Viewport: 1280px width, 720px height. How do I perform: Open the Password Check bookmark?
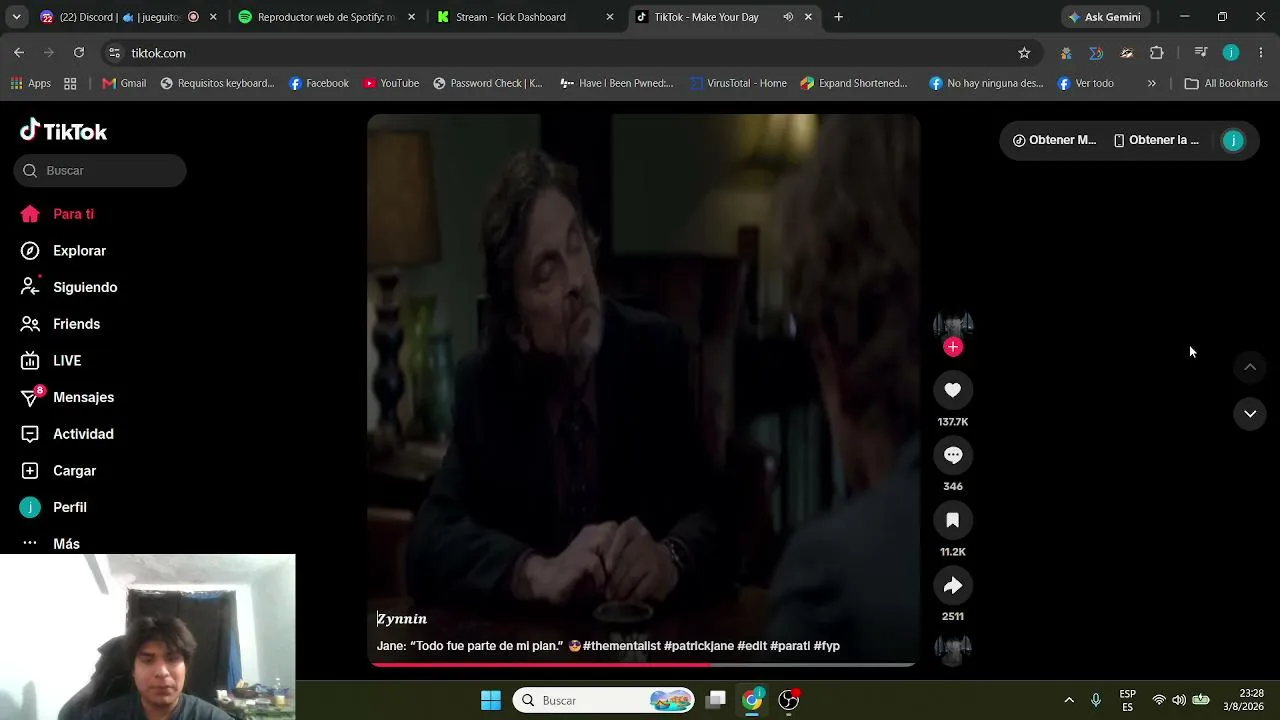(x=487, y=83)
